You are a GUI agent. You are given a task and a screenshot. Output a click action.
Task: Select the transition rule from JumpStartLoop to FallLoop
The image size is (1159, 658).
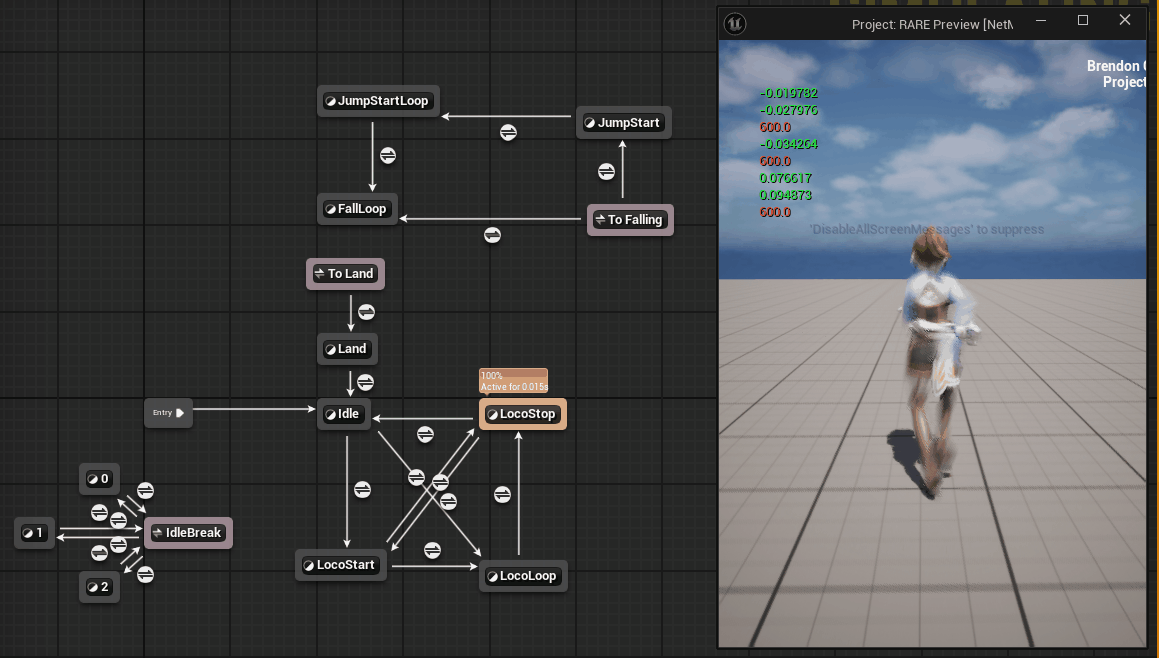388,156
